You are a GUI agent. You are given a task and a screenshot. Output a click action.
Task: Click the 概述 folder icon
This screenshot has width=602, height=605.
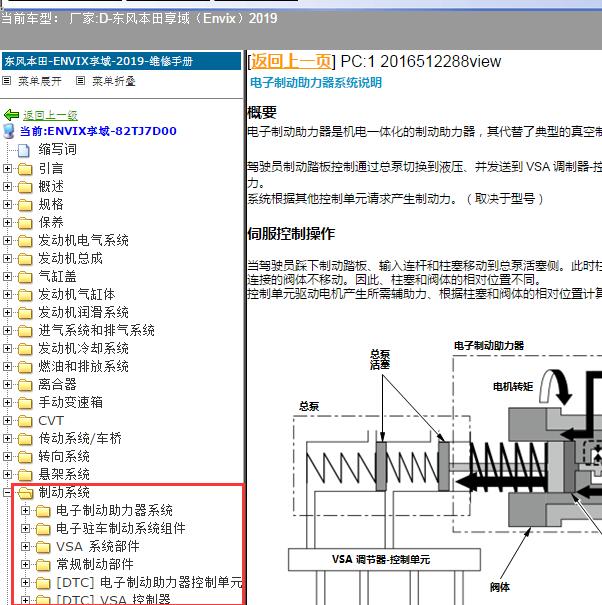click(x=25, y=187)
